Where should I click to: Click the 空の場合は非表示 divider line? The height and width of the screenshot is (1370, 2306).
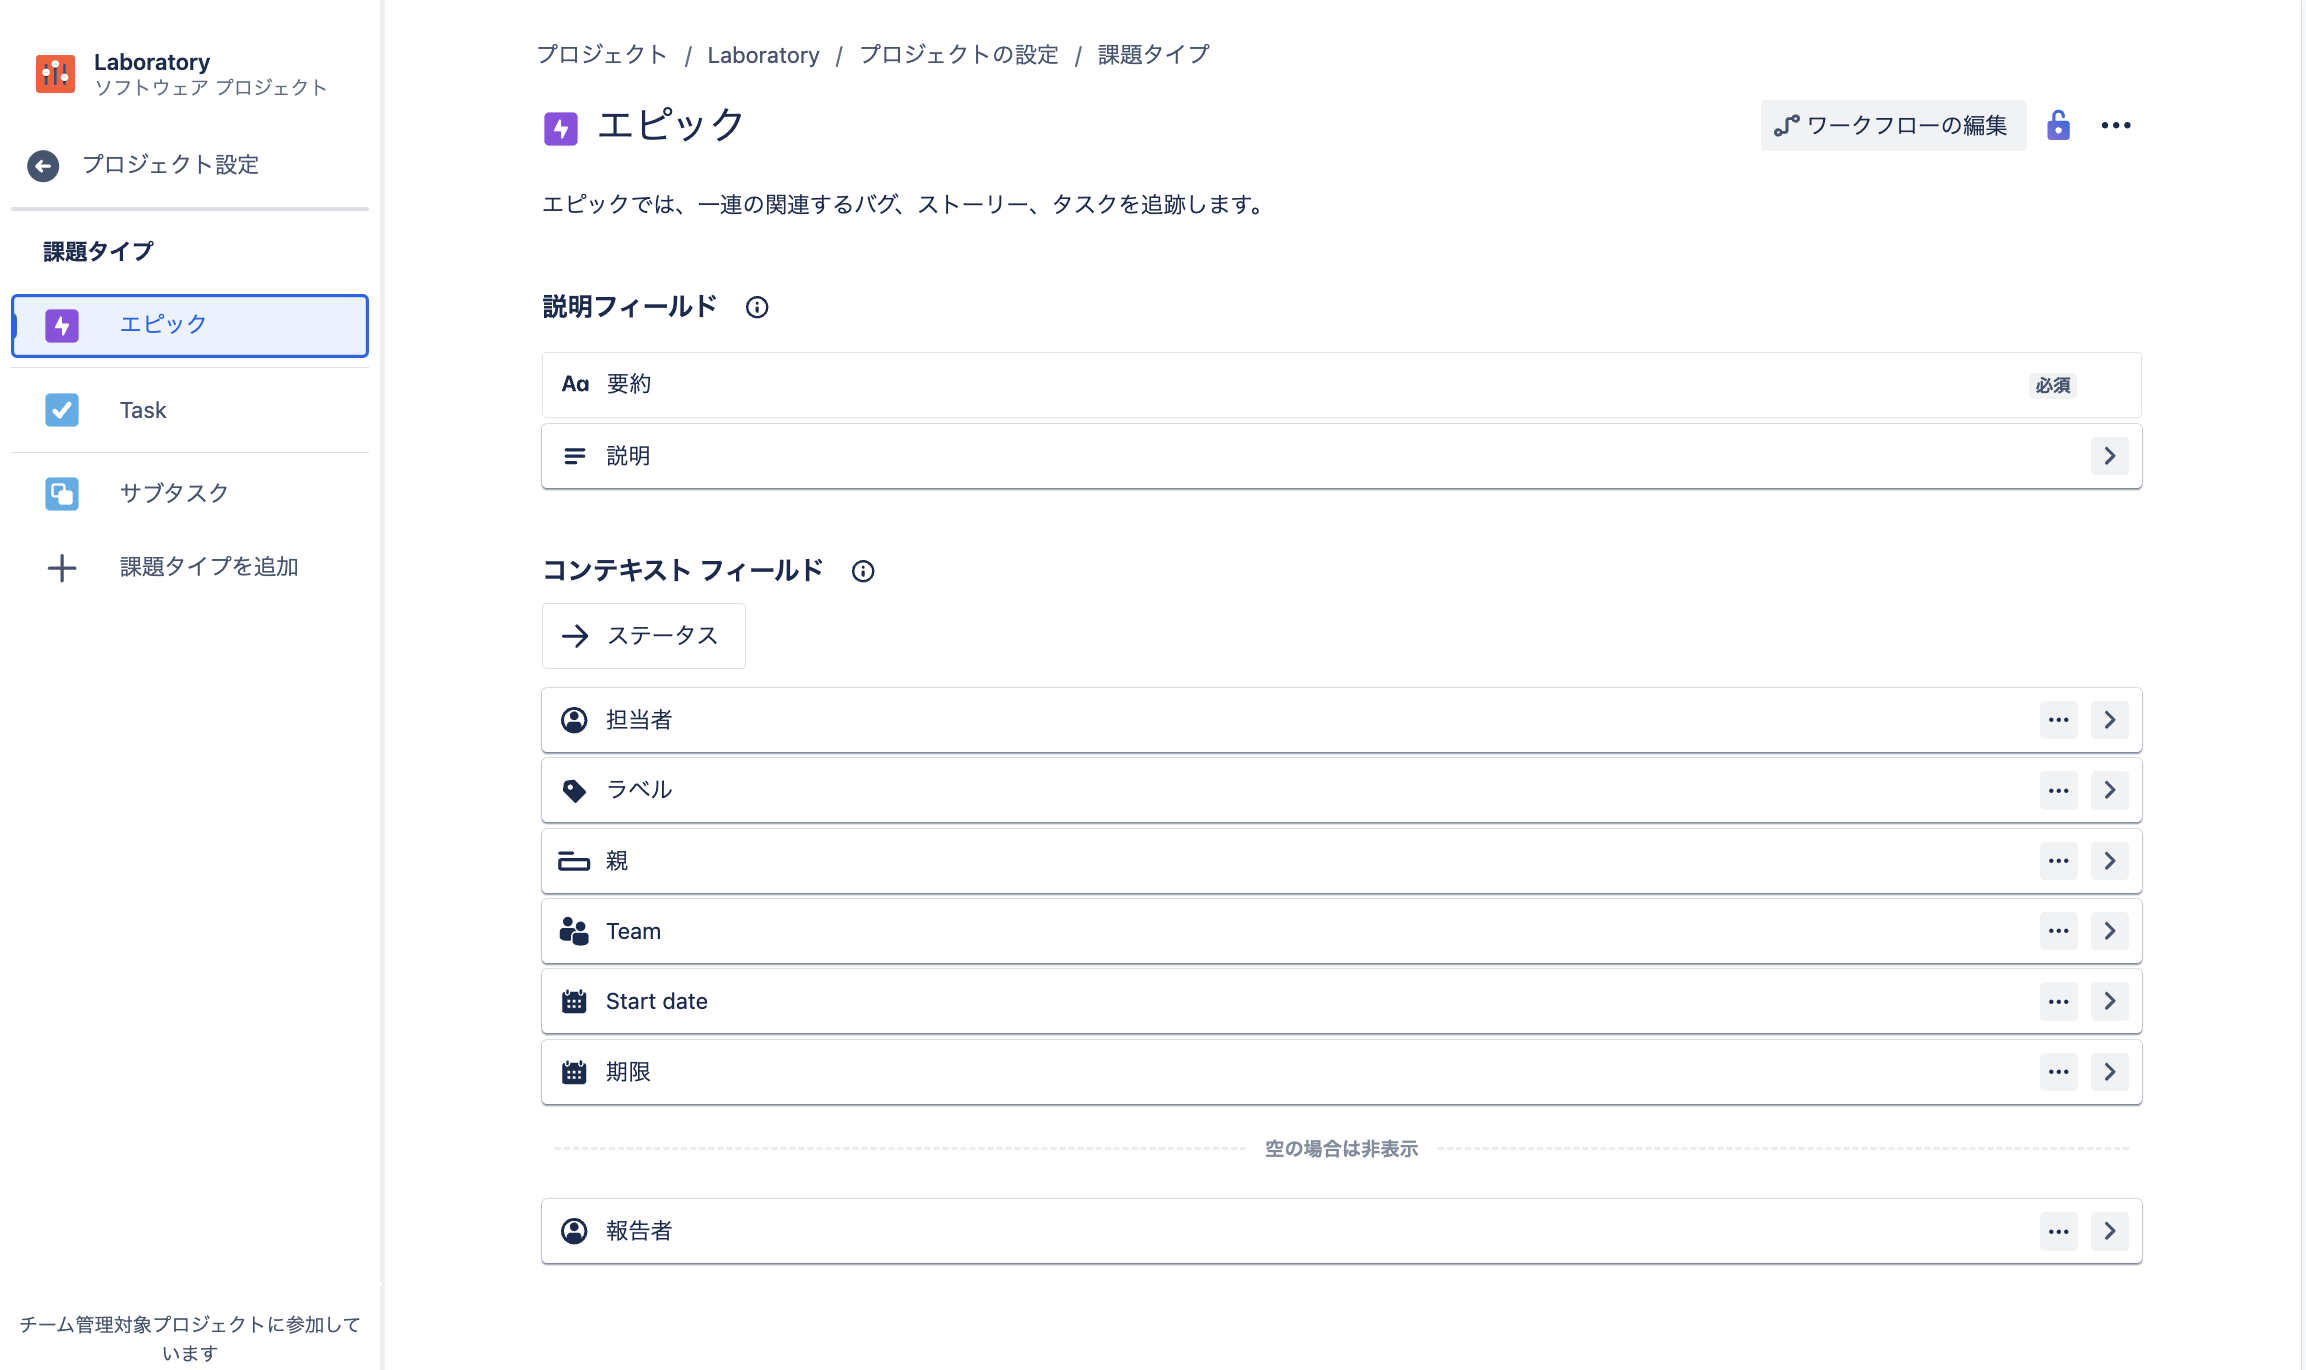tap(1341, 1149)
